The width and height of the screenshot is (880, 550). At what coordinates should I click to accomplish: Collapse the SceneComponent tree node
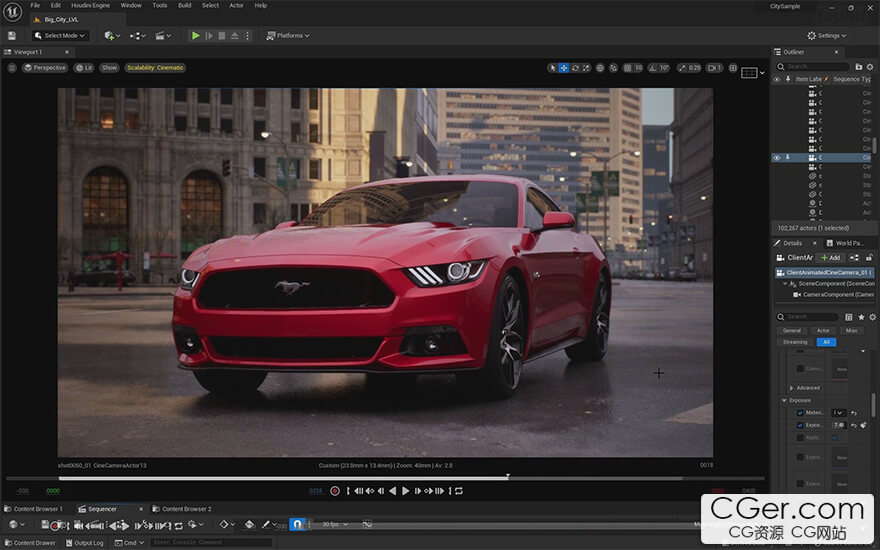tap(785, 283)
